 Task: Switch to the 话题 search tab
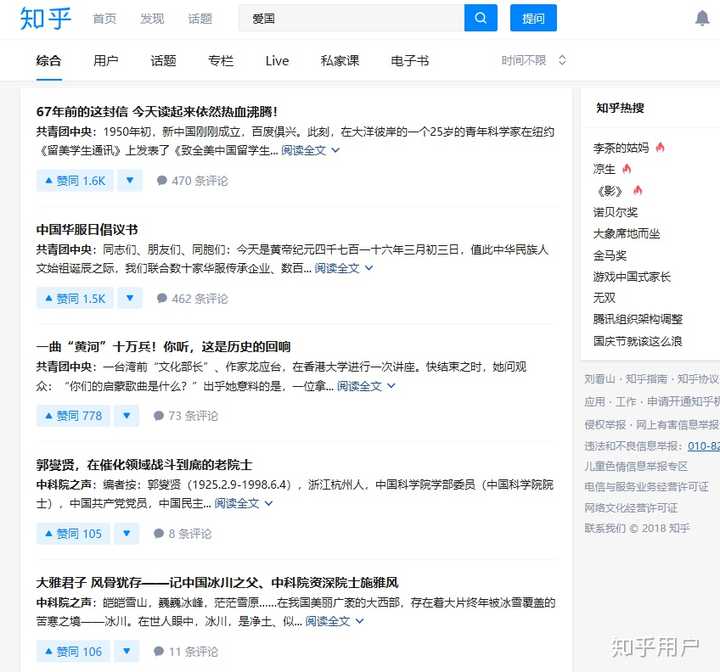[x=163, y=61]
